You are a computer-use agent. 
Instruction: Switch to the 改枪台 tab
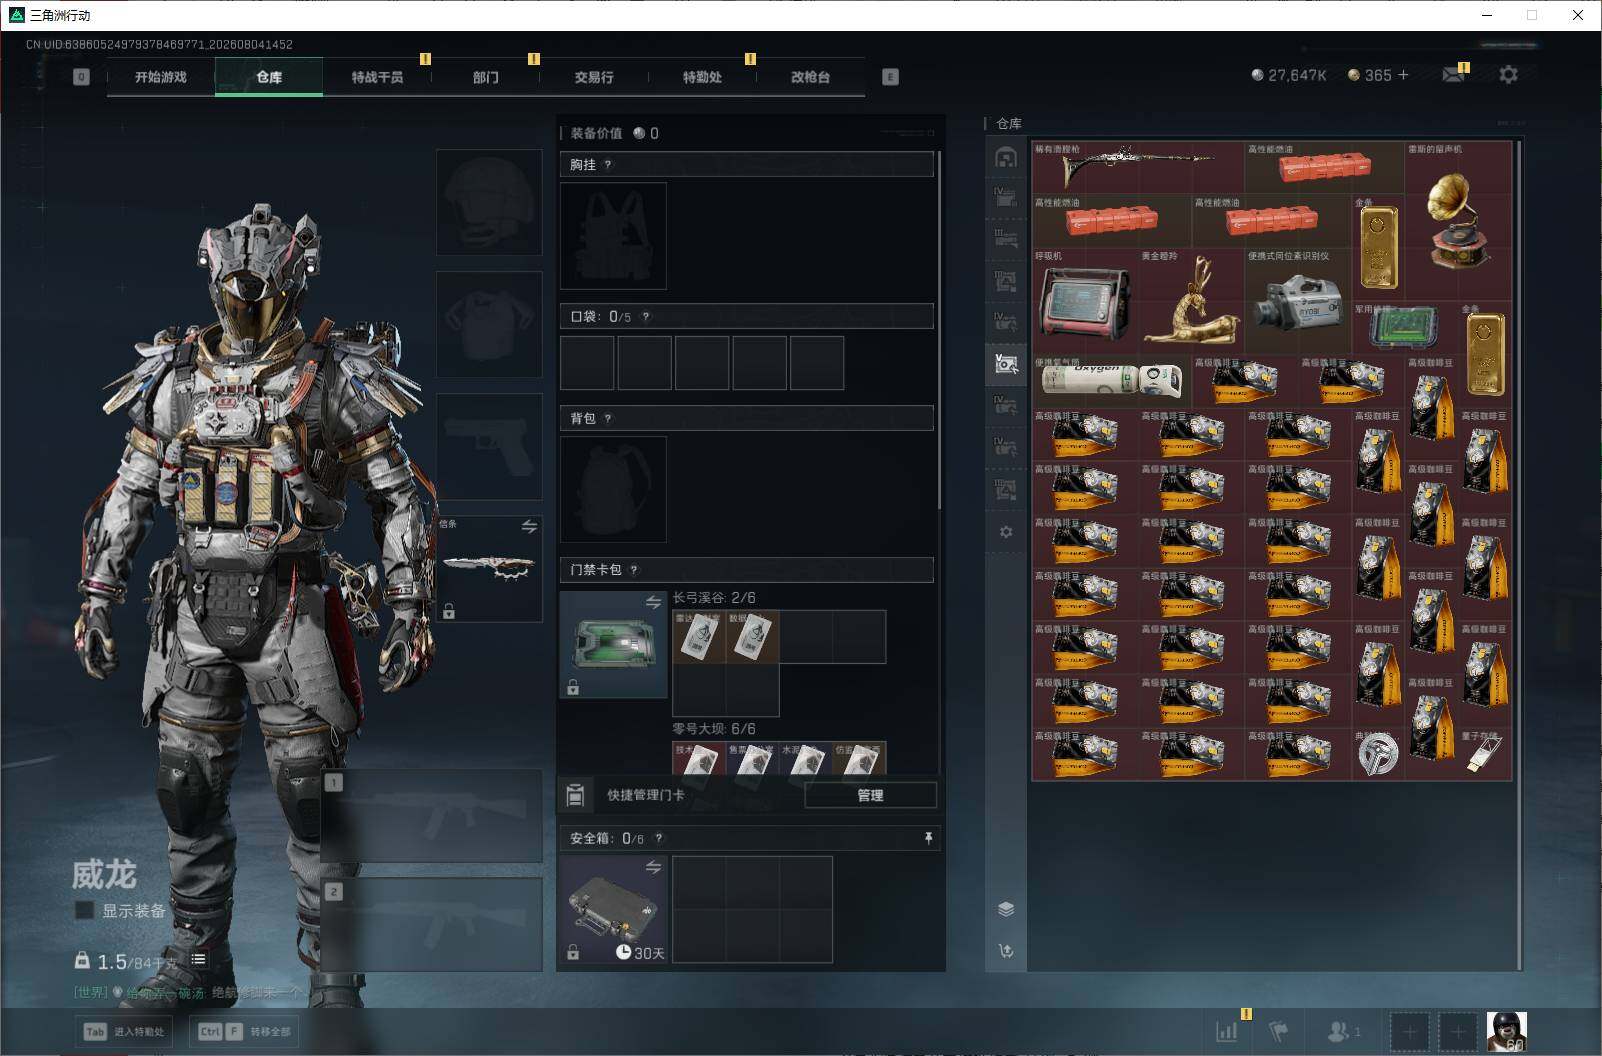(810, 77)
